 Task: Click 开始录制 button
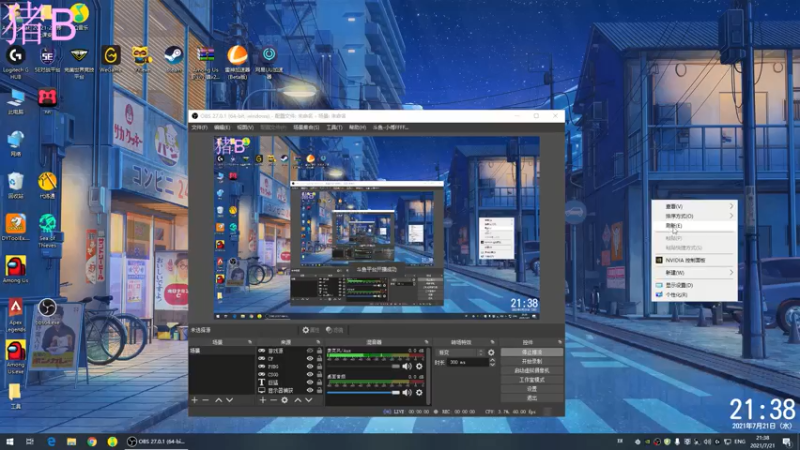[x=532, y=361]
